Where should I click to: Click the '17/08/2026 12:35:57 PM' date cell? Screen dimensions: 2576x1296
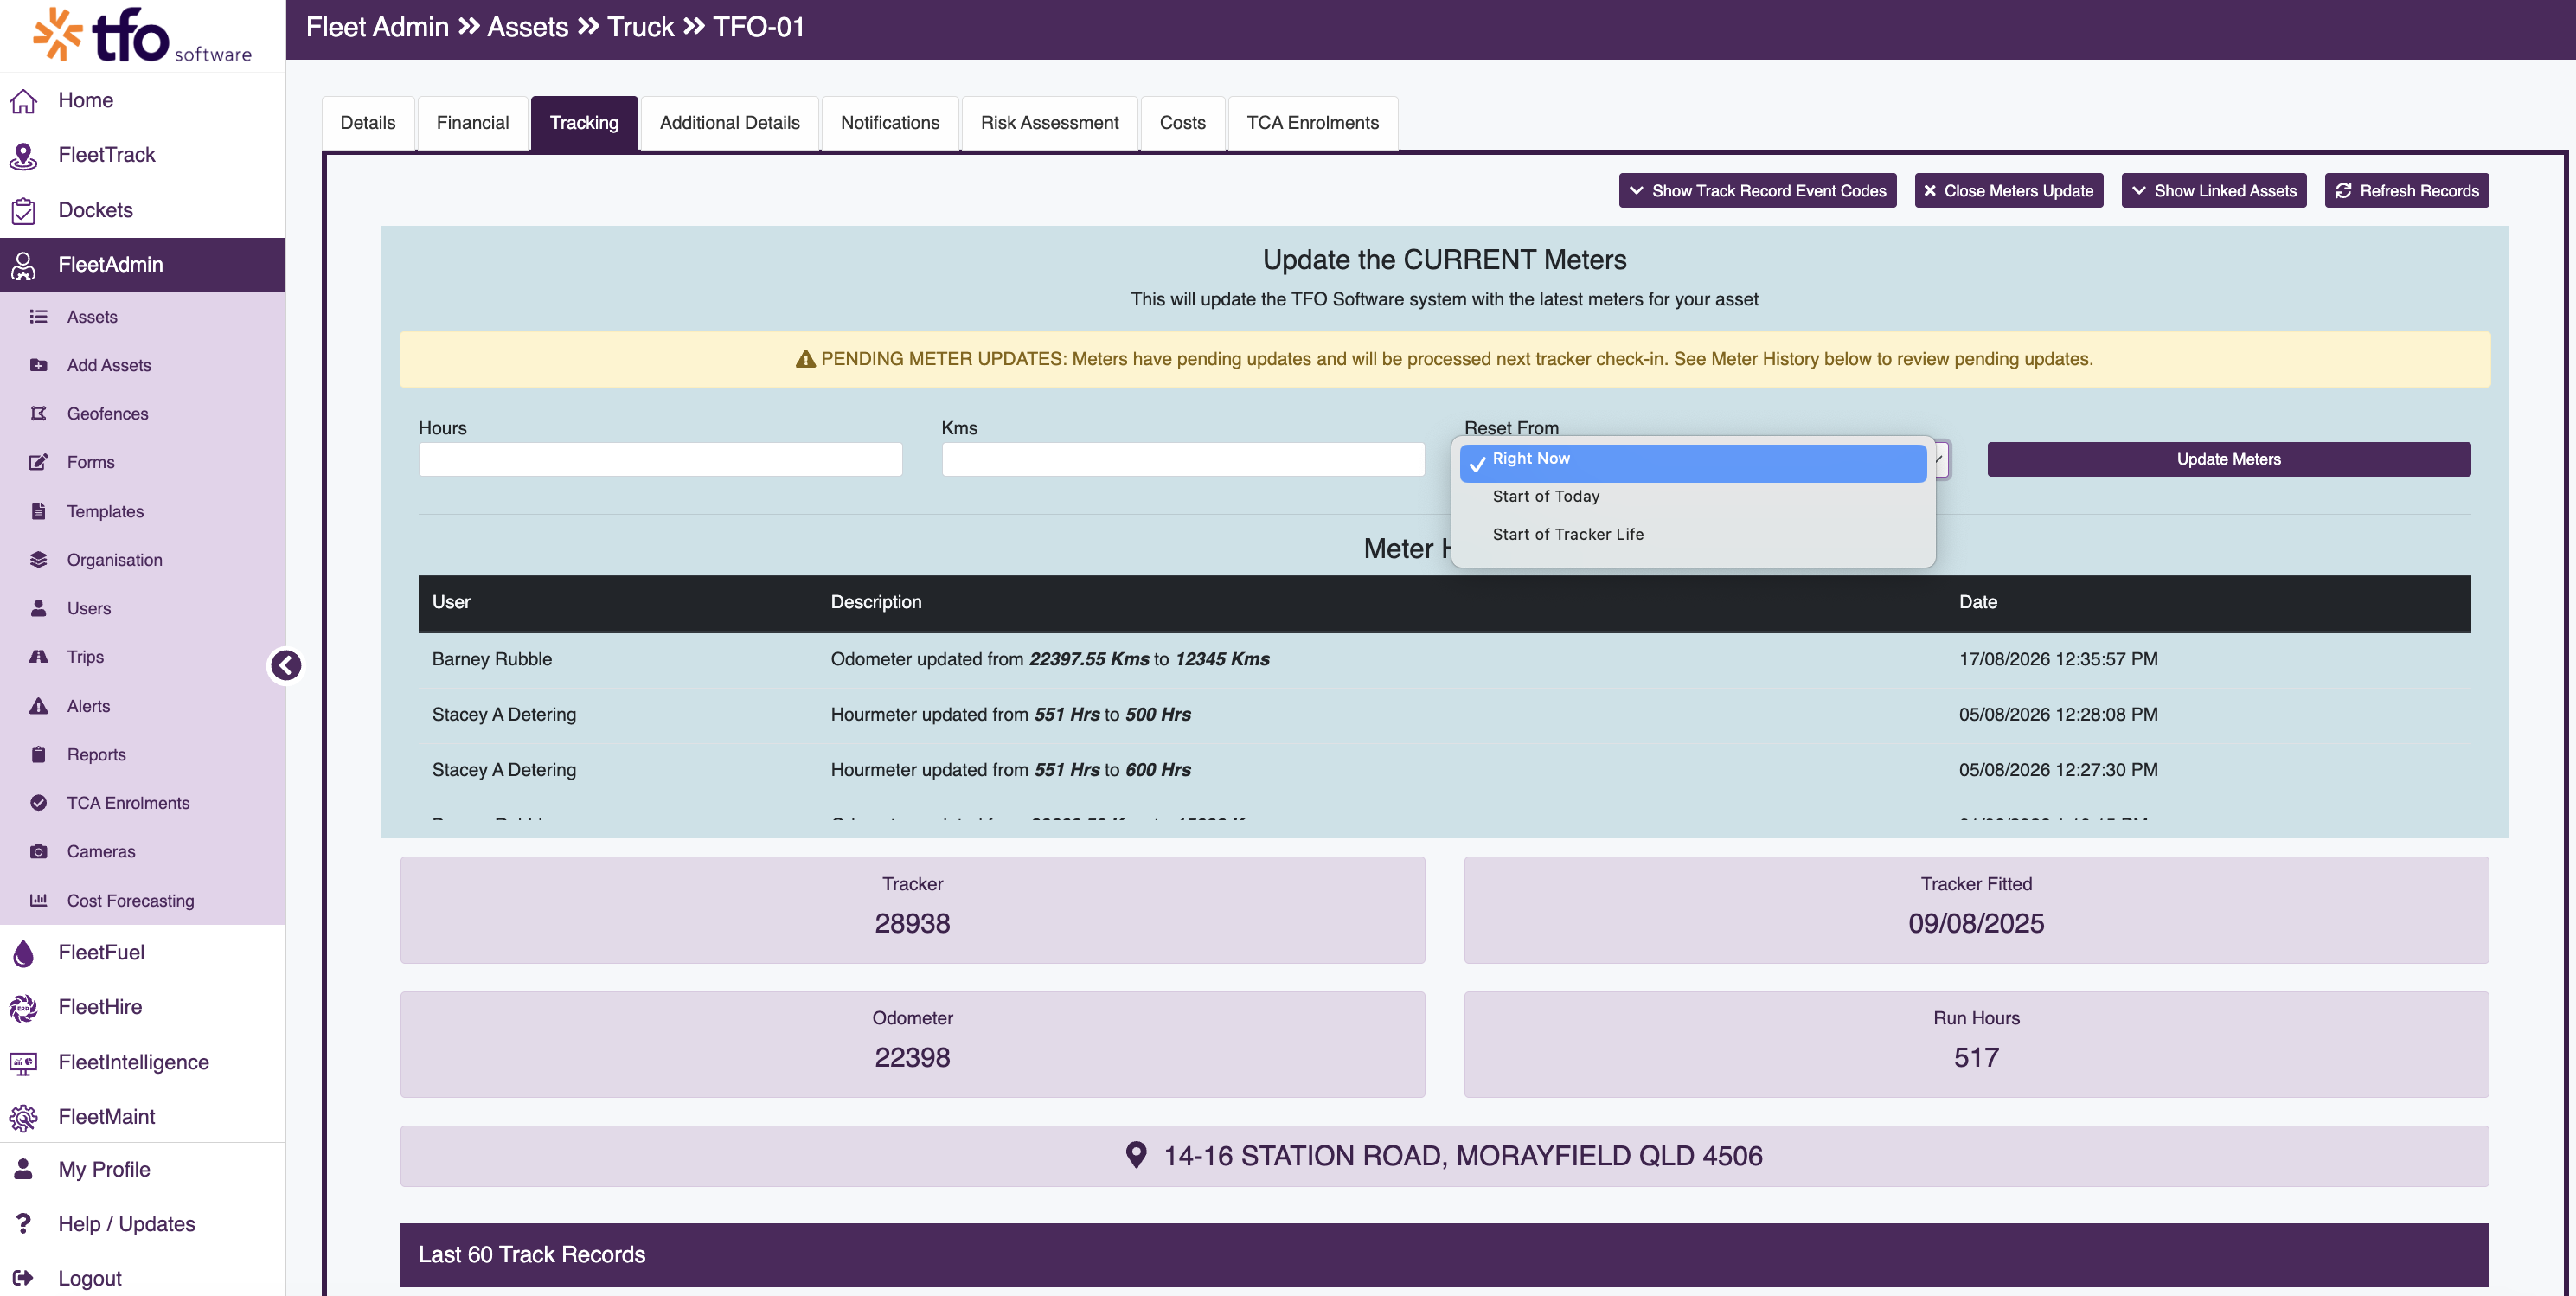2058,659
